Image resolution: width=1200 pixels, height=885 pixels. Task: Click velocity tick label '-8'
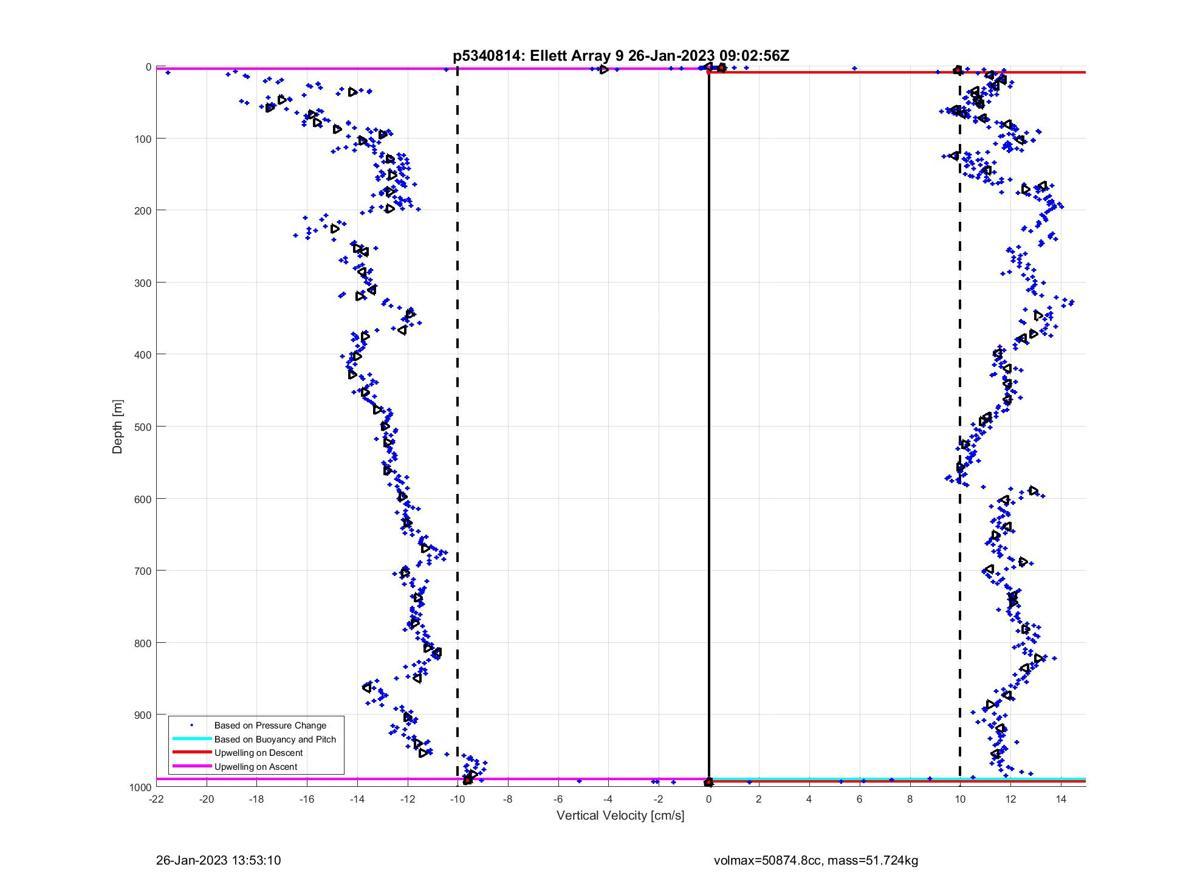click(508, 799)
